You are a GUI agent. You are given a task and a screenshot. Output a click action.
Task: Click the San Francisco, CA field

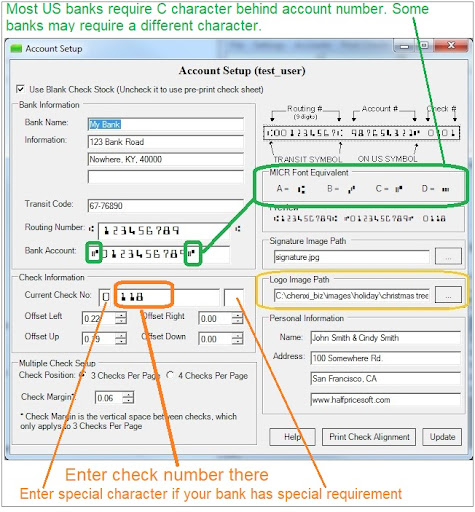click(x=386, y=379)
